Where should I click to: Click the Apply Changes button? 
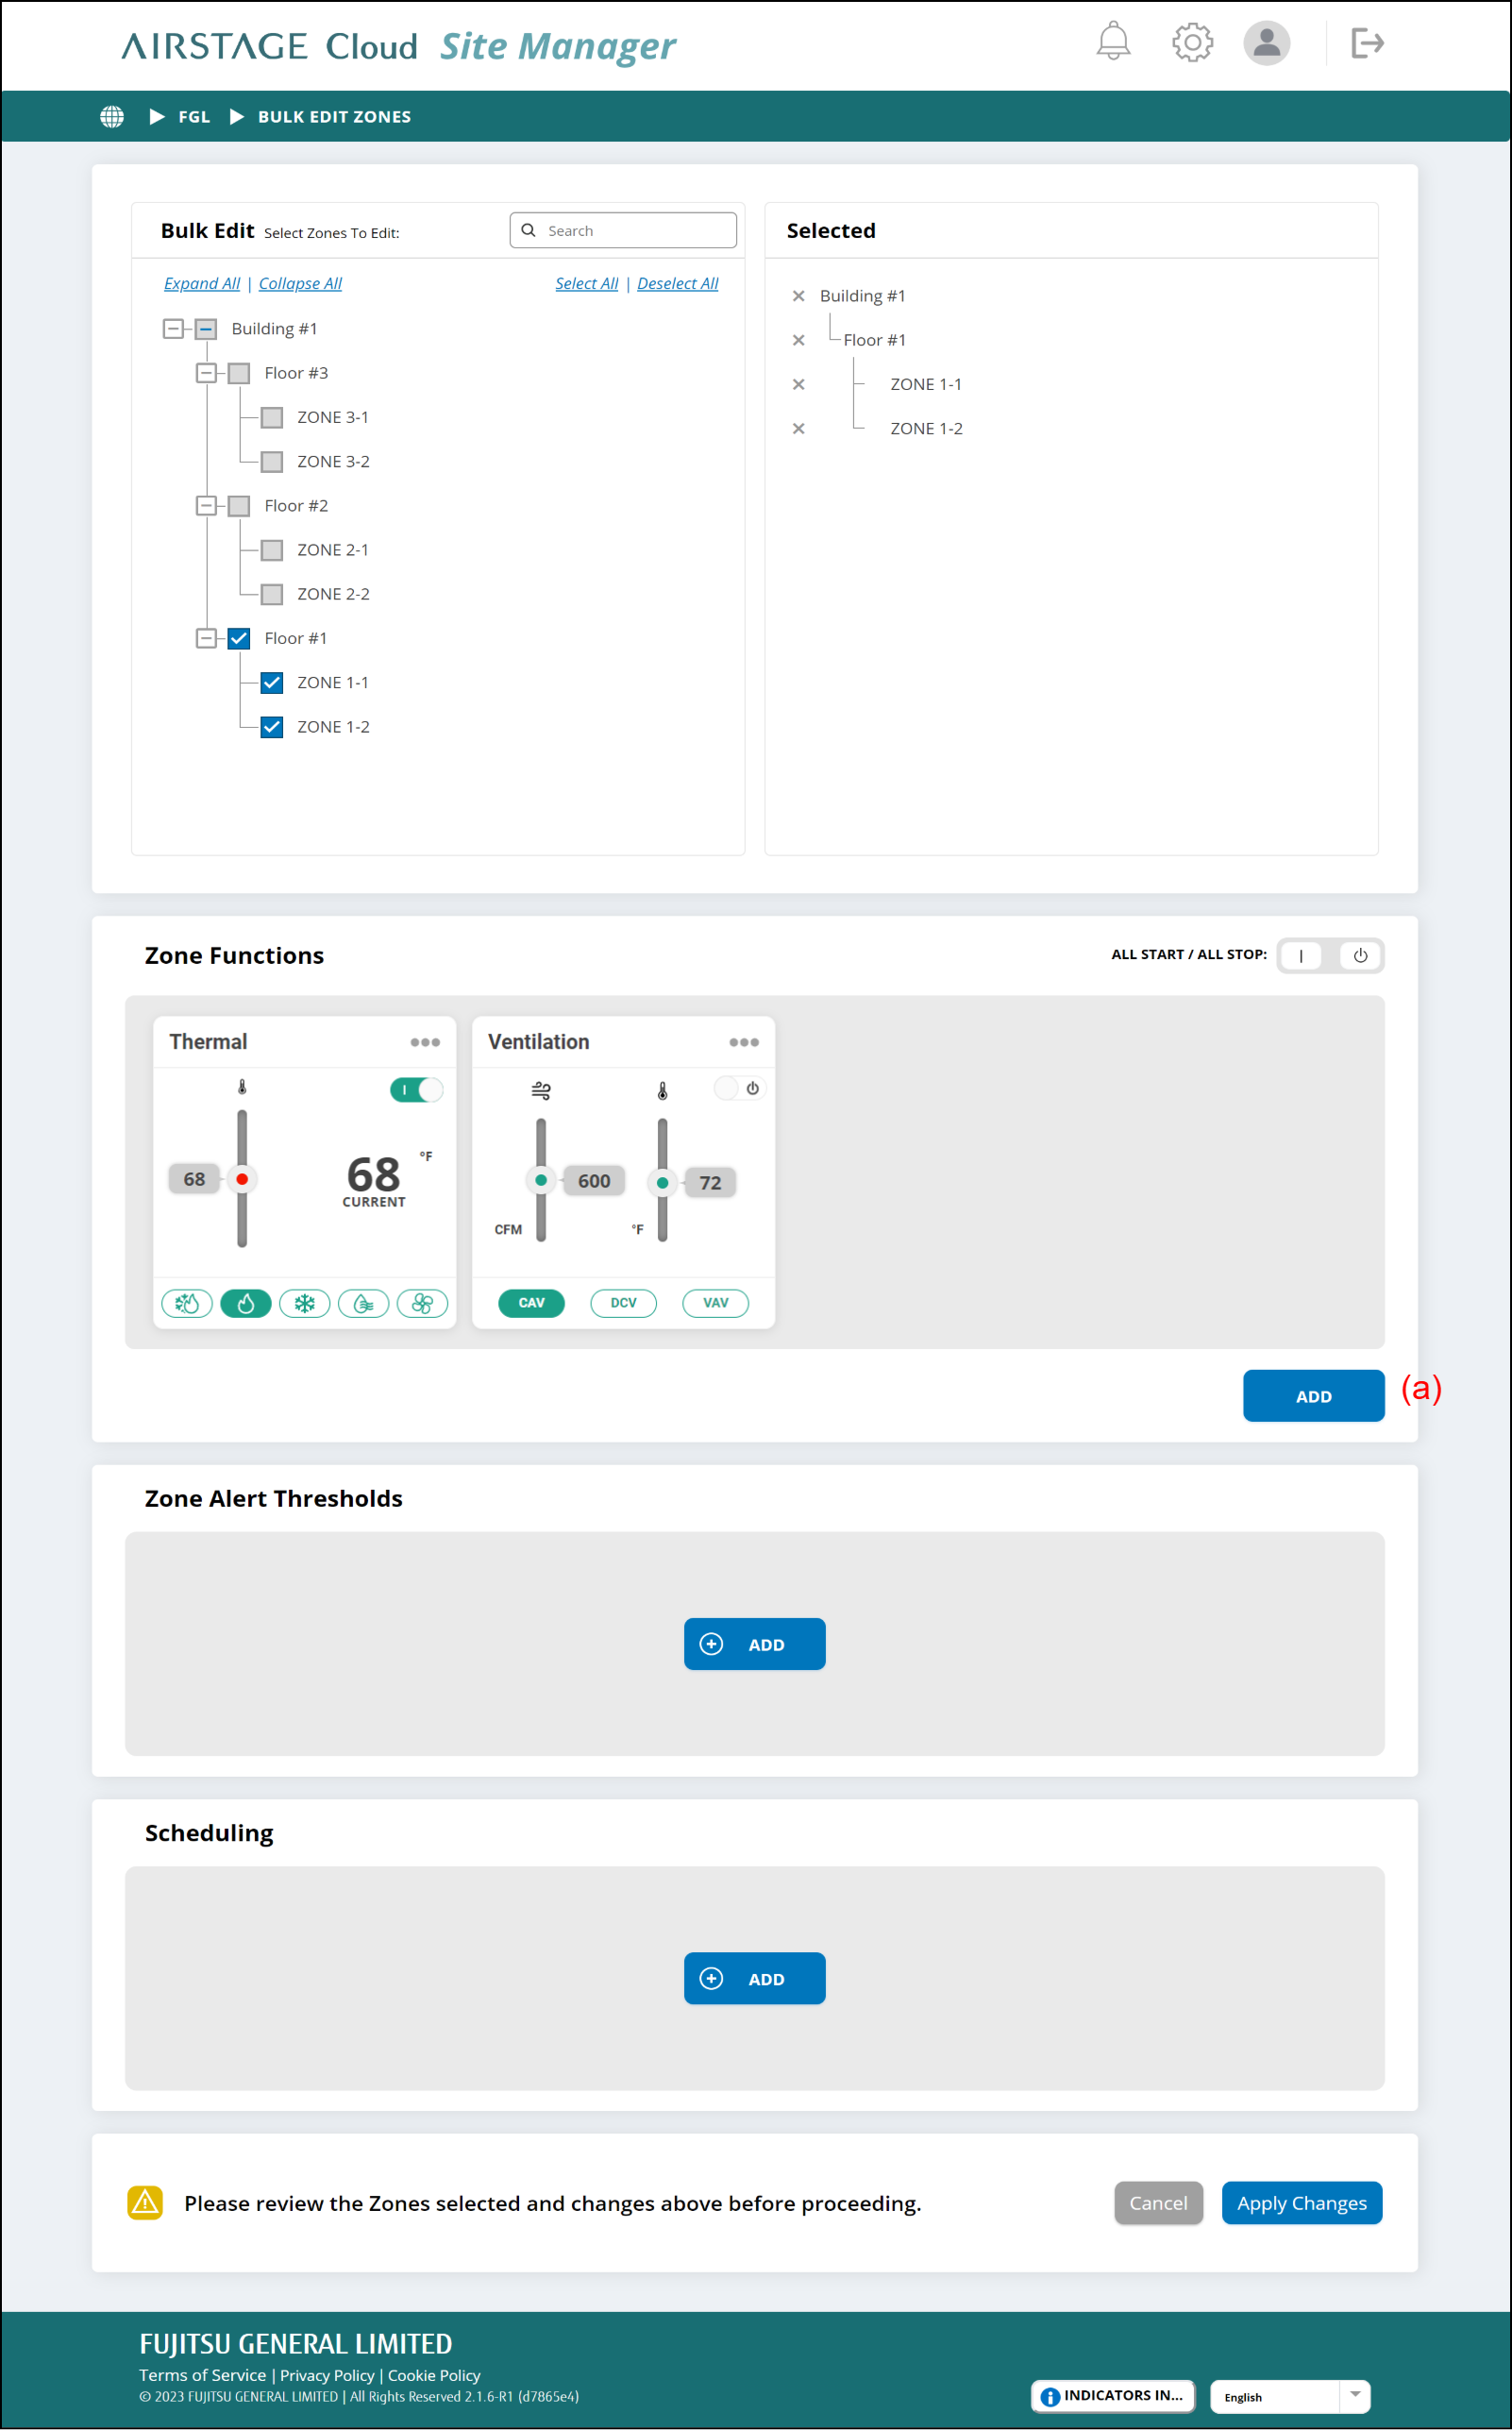tap(1301, 2203)
